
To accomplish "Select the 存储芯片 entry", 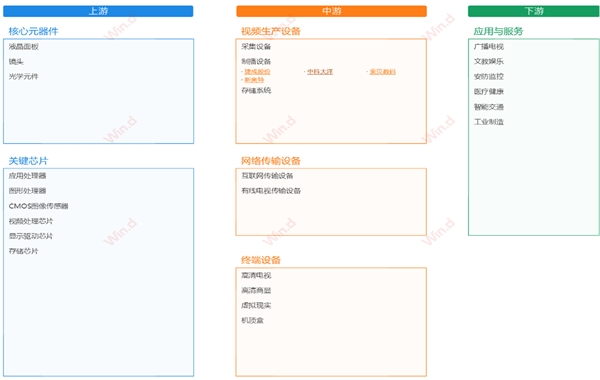I will pos(24,251).
